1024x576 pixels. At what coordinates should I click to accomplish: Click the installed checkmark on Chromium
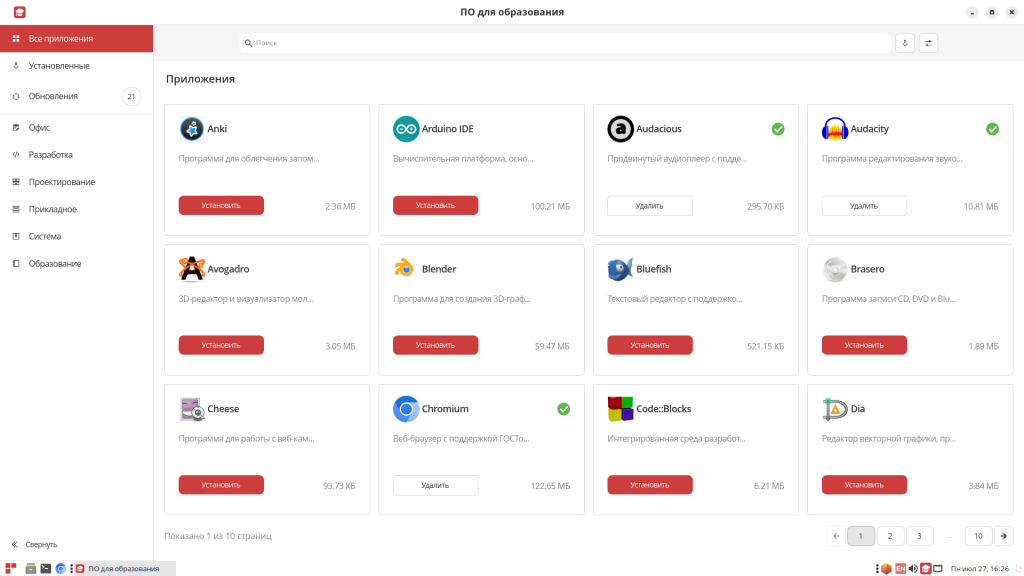click(564, 409)
